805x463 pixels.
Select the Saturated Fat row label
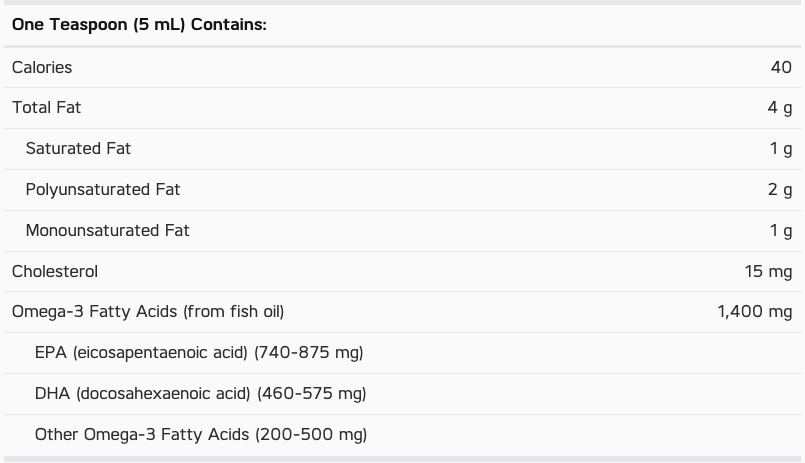(78, 148)
